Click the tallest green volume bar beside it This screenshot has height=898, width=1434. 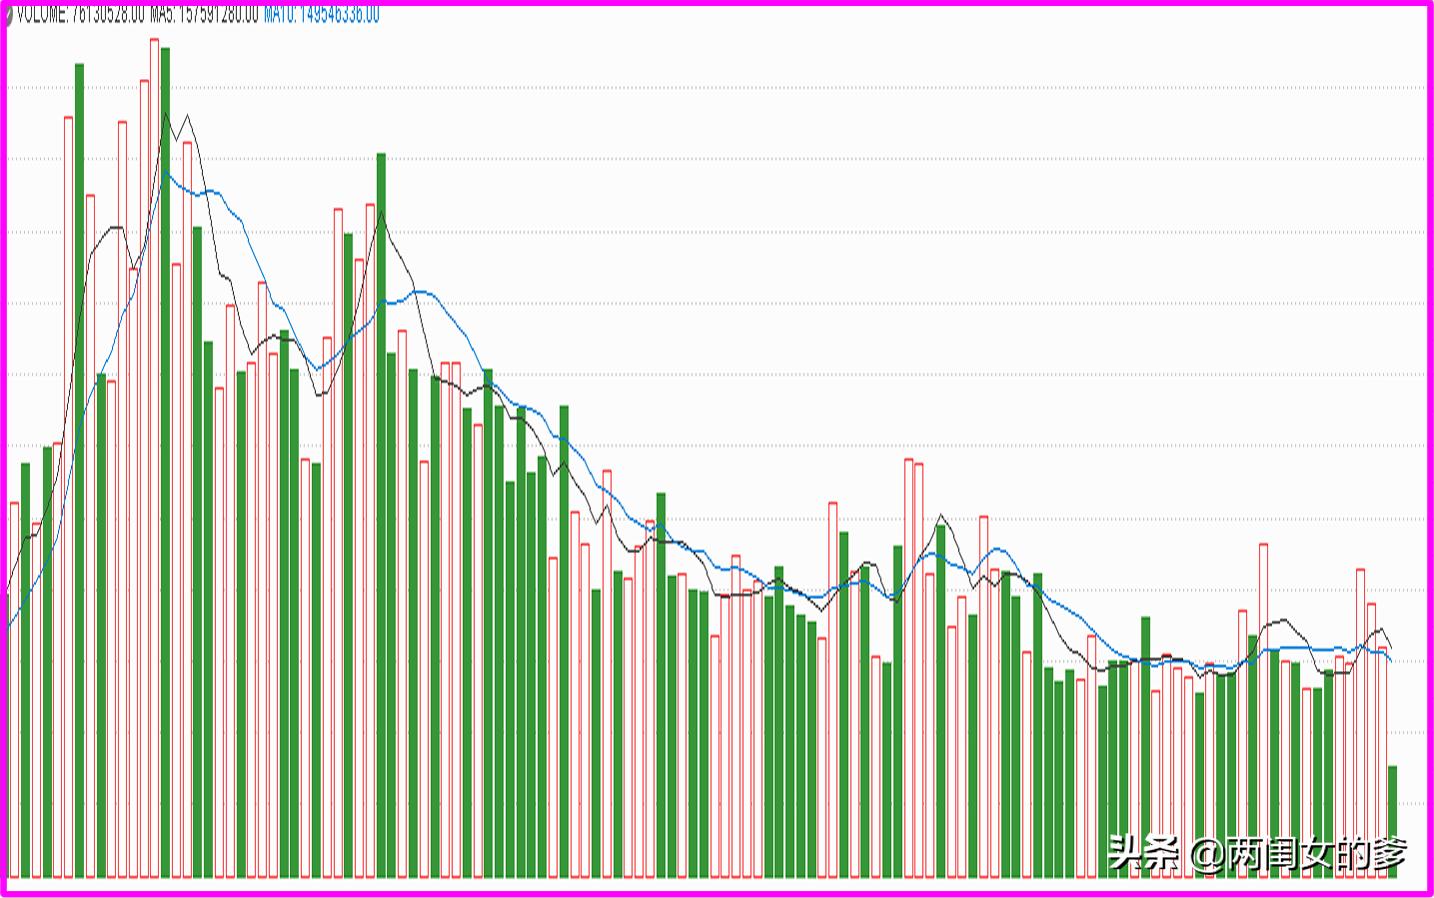[x=166, y=463]
